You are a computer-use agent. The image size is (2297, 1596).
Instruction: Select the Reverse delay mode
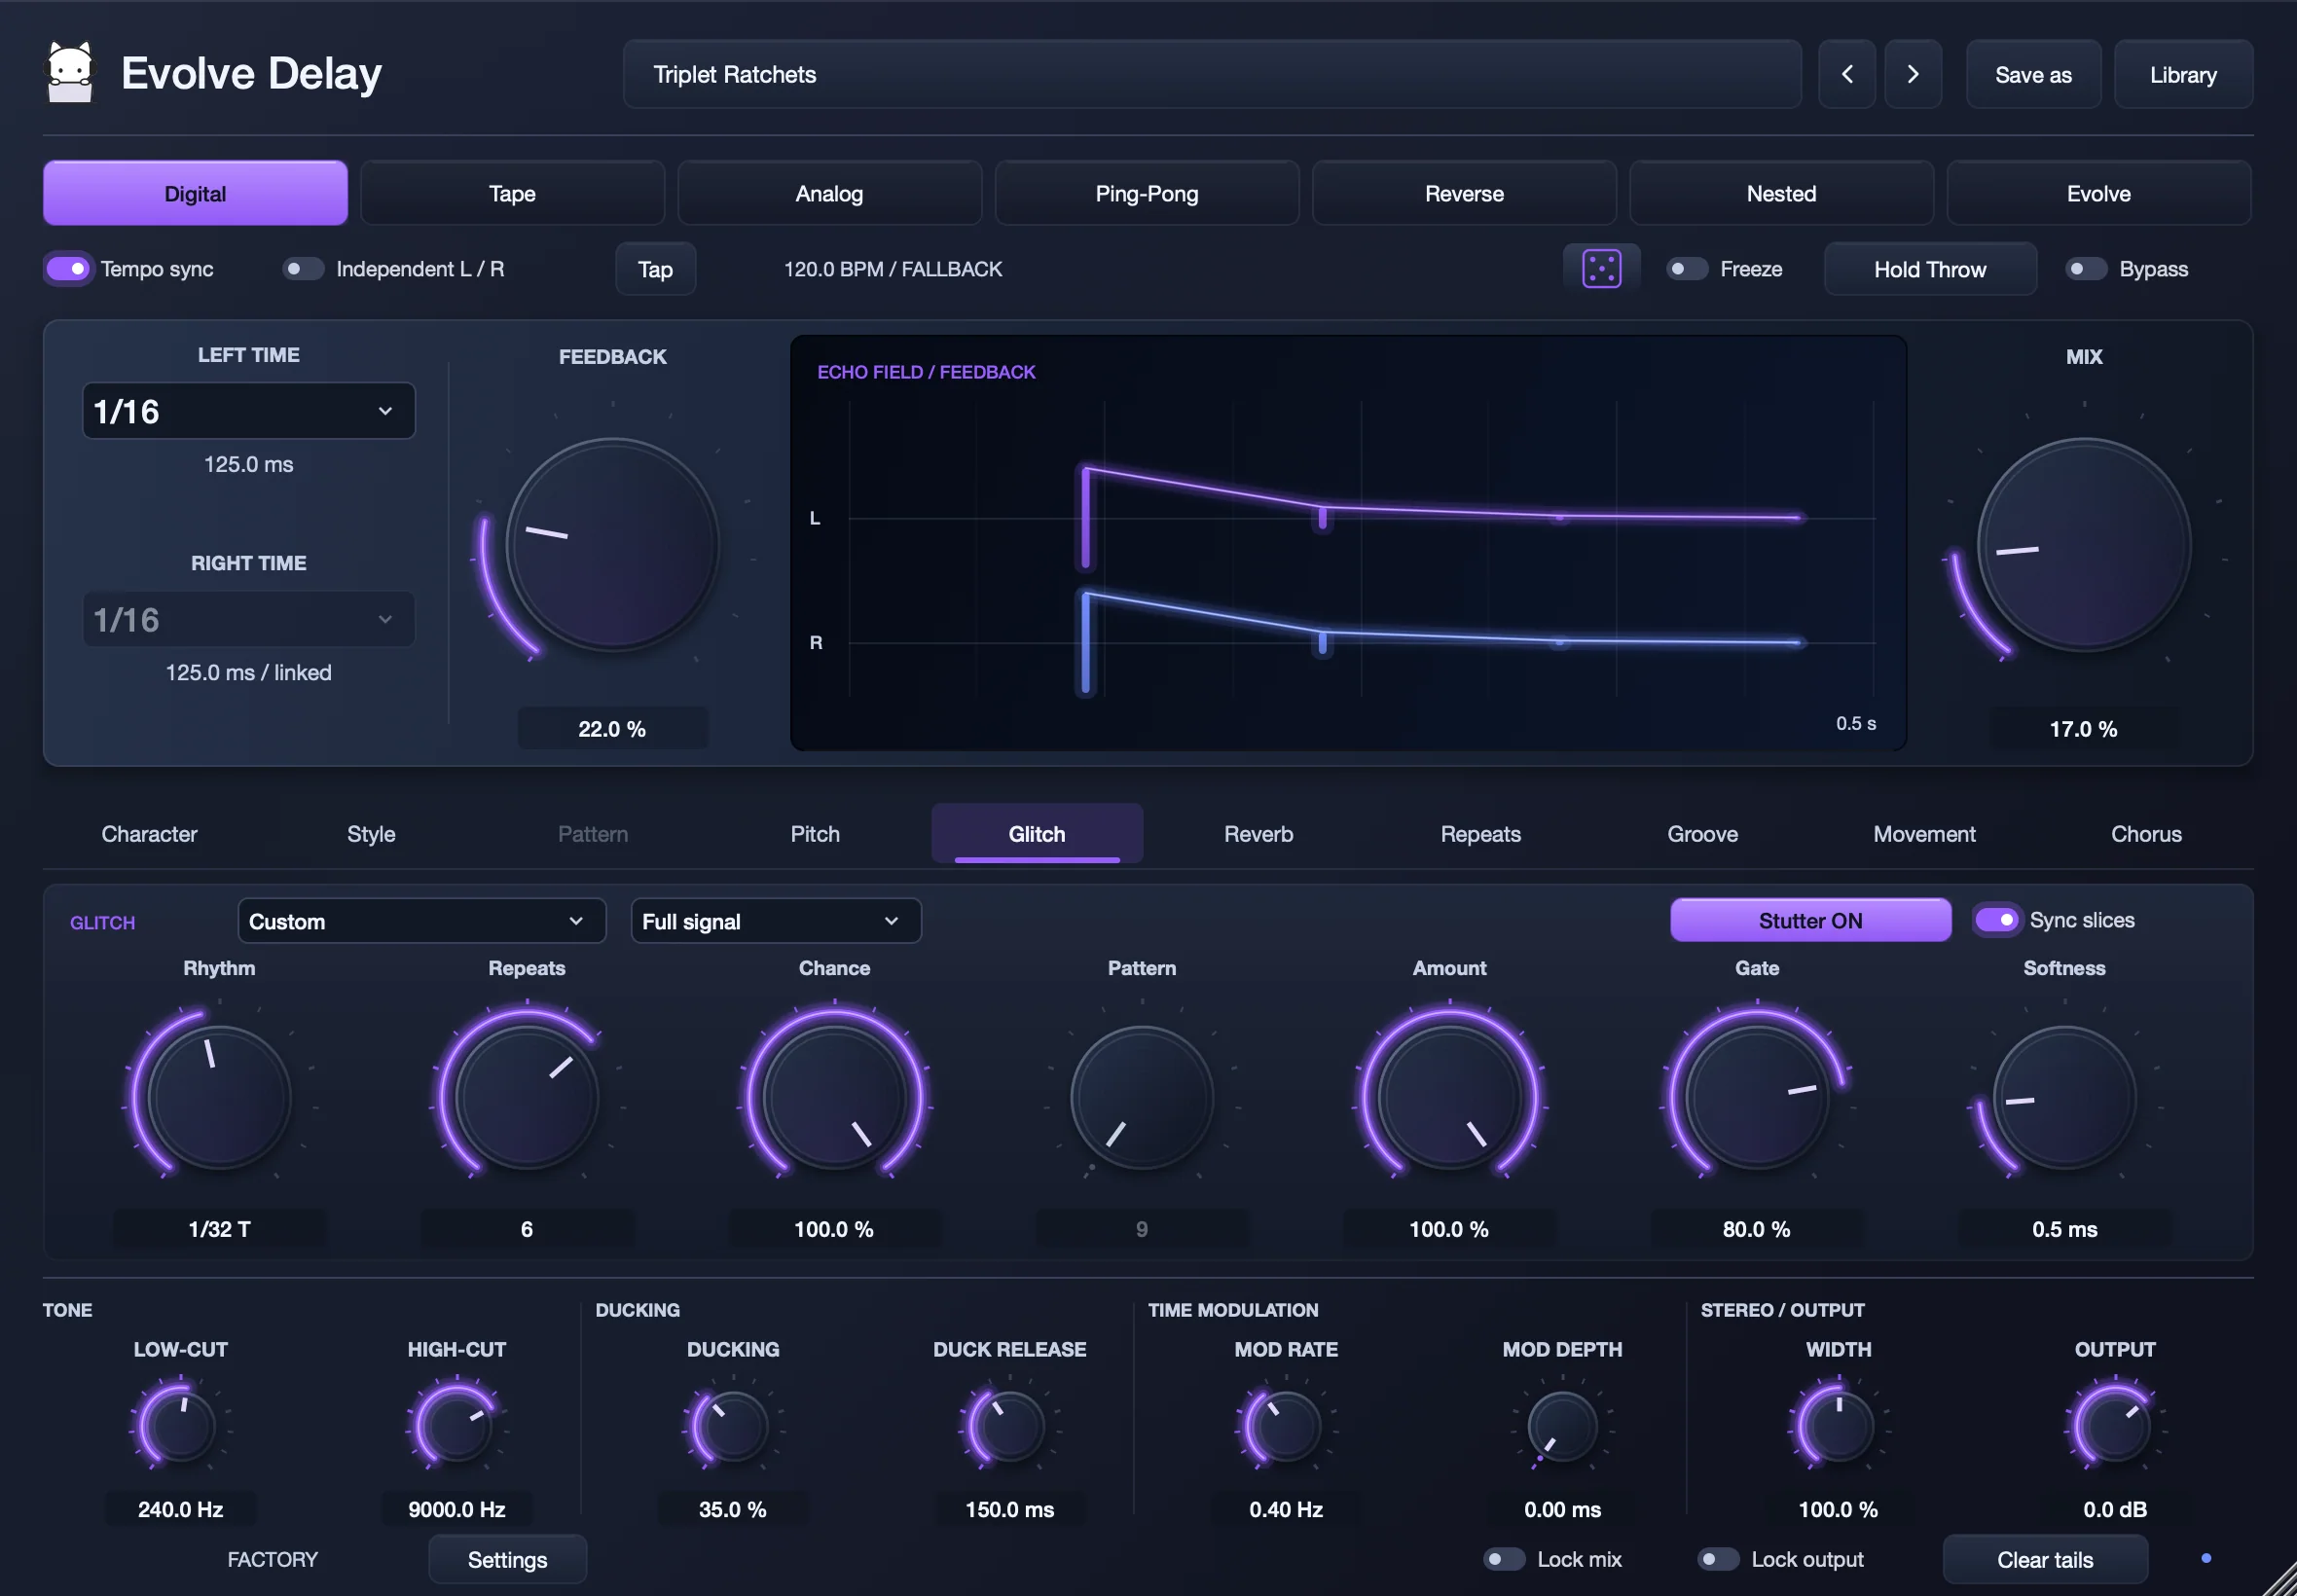click(x=1463, y=193)
